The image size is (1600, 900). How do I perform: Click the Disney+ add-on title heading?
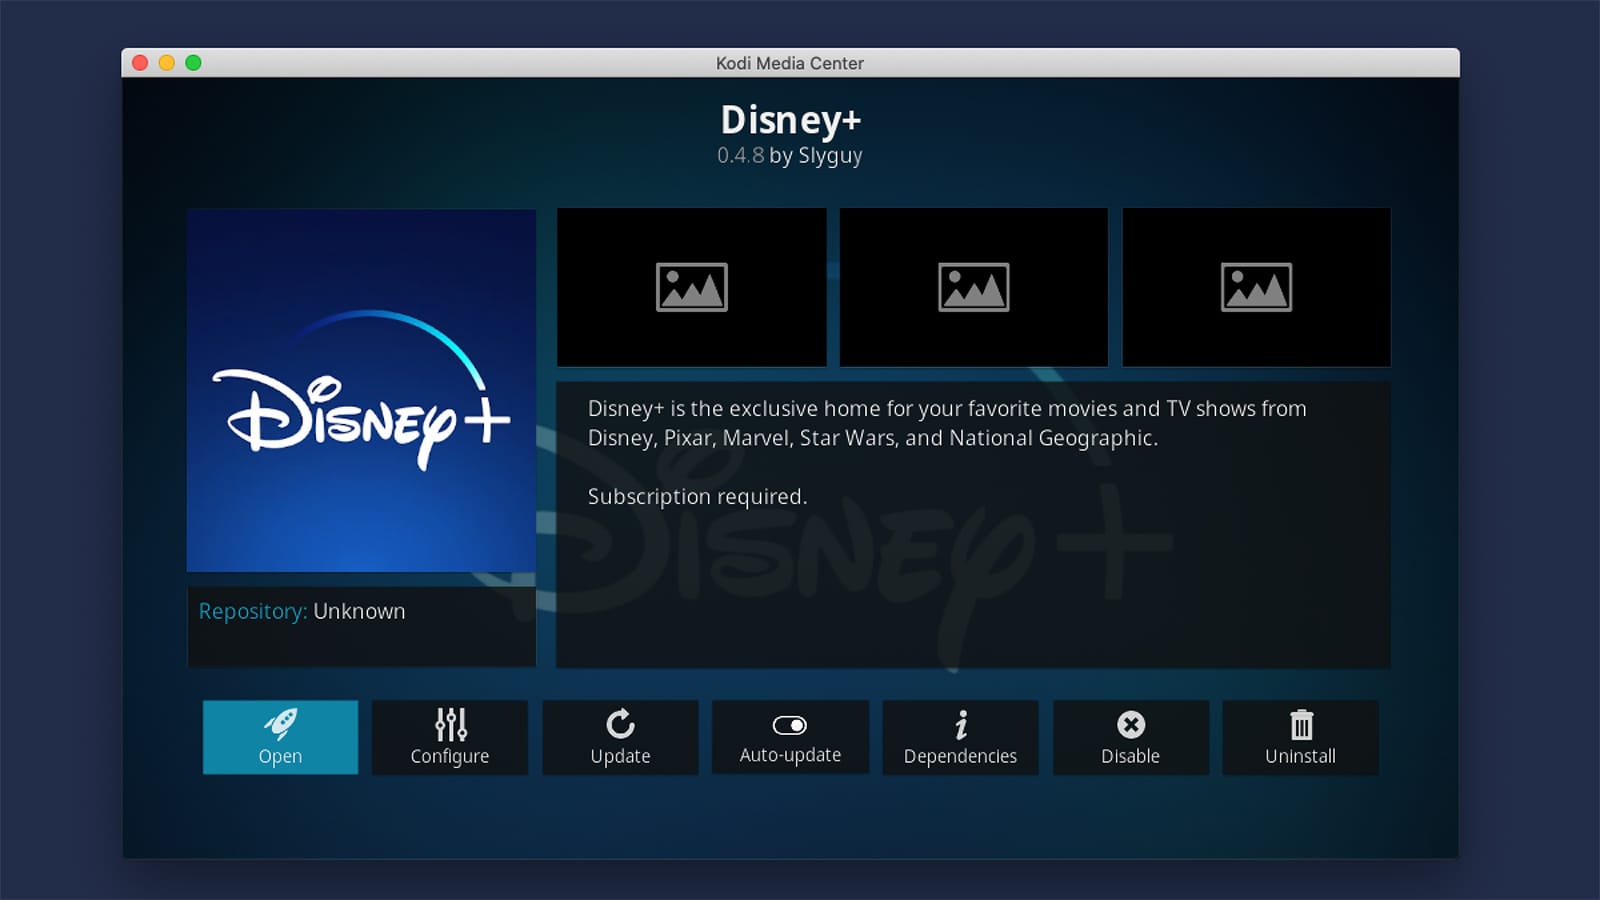pyautogui.click(x=790, y=120)
